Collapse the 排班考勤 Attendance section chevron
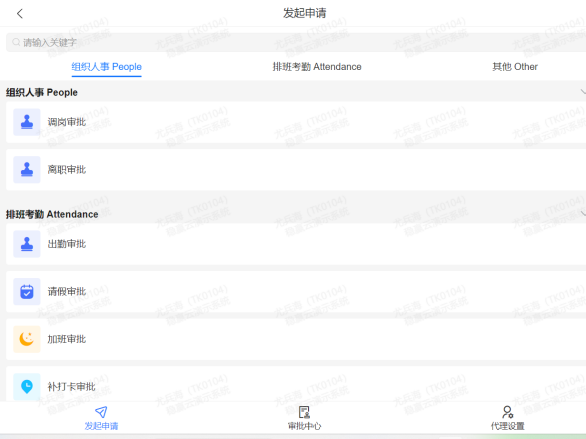Viewport: 586px width, 439px height. pos(583,214)
